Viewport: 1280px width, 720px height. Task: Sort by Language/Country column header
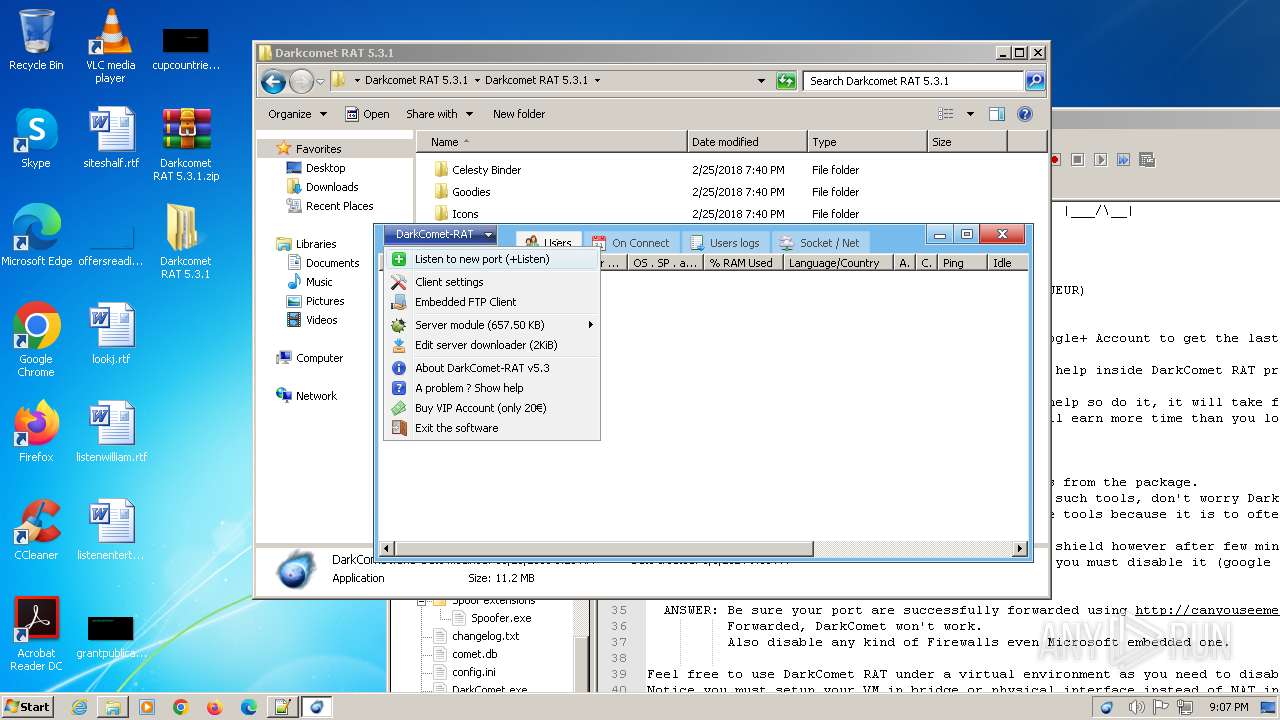(837, 263)
